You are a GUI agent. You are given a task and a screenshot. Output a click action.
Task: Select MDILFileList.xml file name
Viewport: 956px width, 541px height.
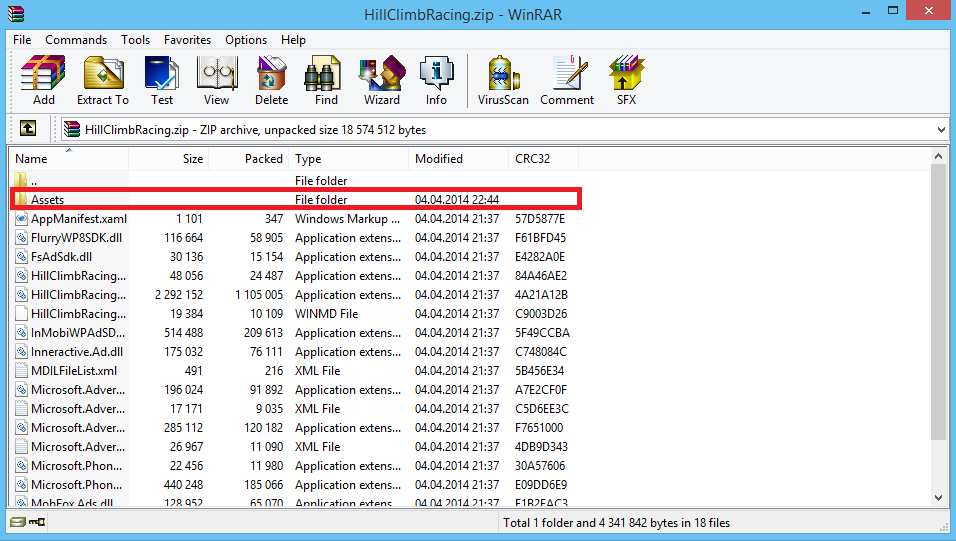tap(74, 370)
